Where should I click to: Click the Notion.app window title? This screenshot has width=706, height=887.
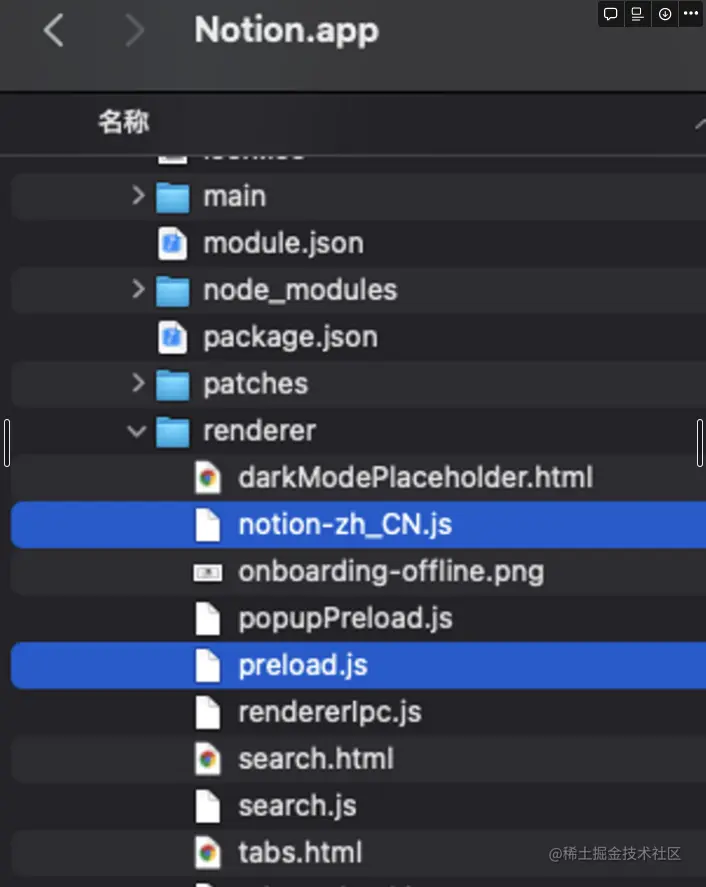click(x=287, y=30)
